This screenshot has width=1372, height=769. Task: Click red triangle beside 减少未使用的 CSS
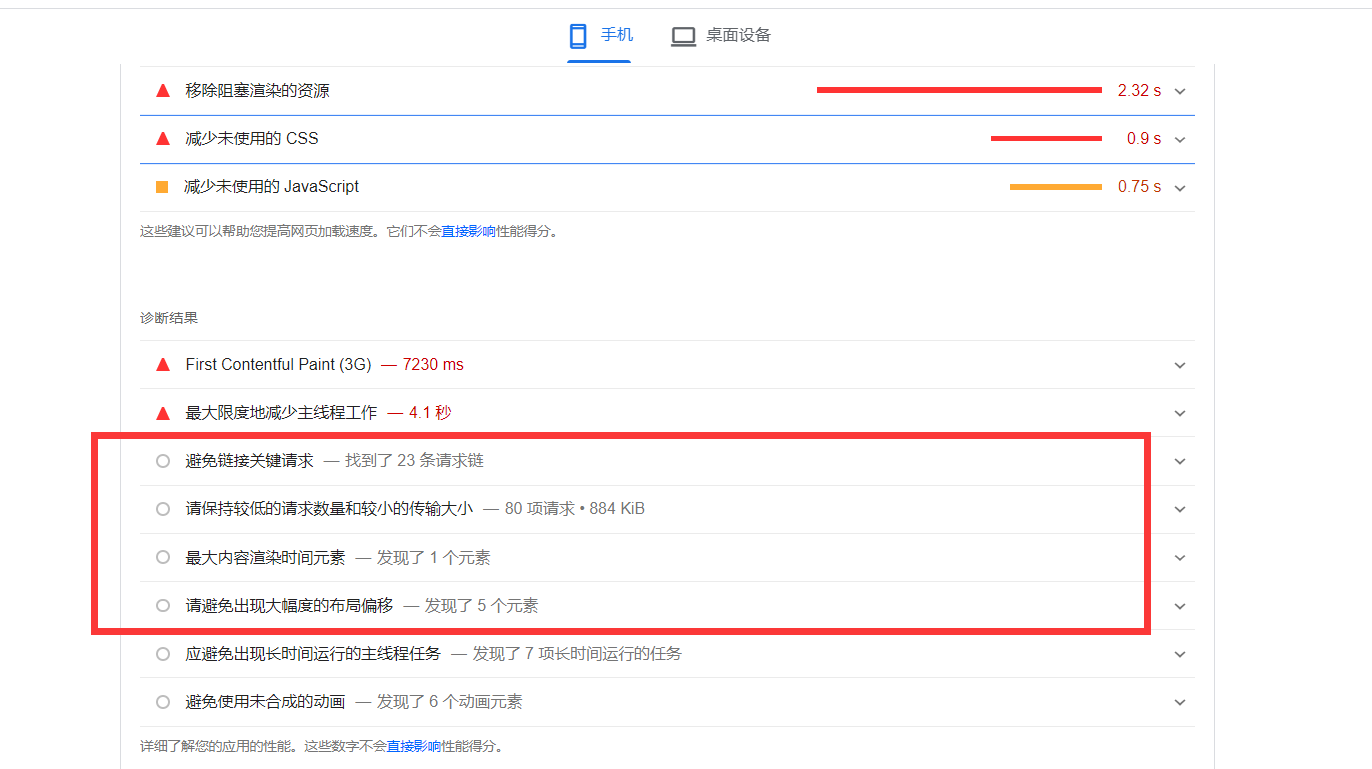click(x=163, y=139)
